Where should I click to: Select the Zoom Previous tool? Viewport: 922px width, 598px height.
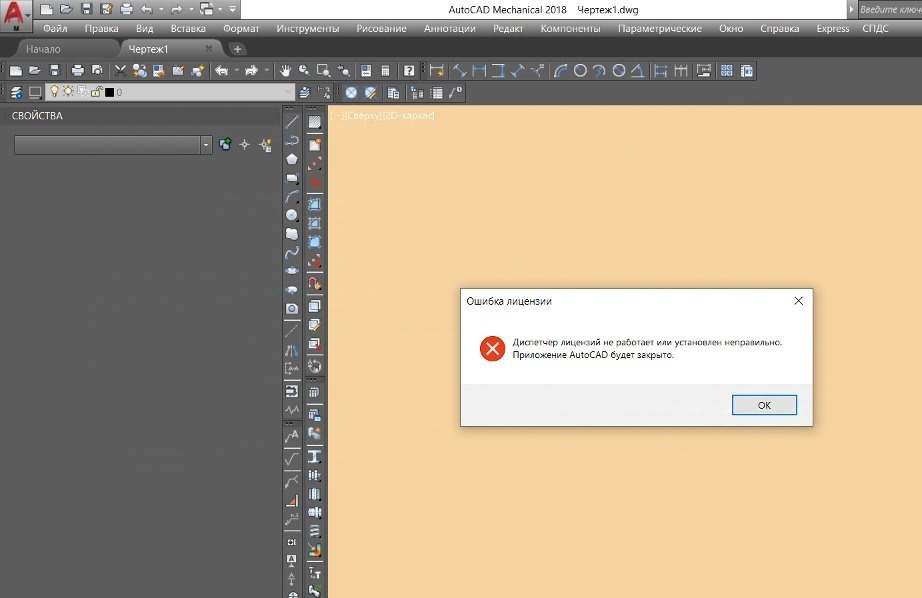[x=343, y=71]
